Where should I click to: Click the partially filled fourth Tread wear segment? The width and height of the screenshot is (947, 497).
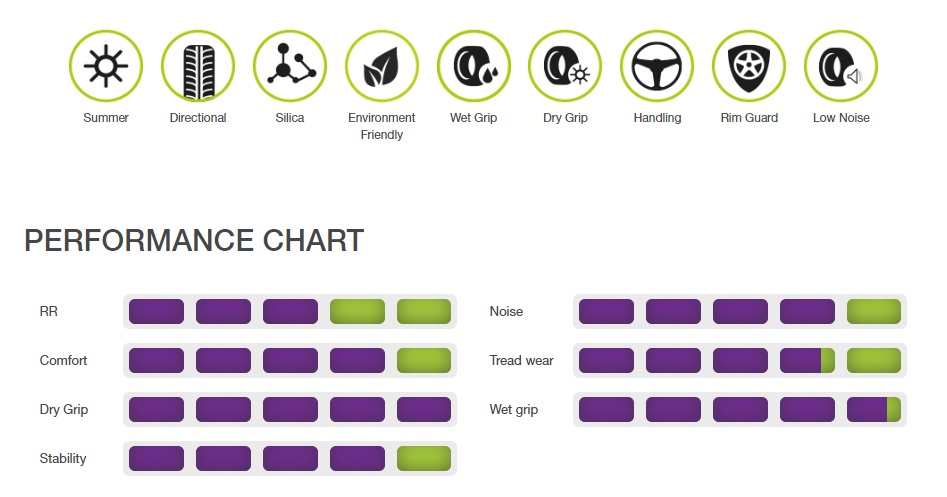coord(807,361)
